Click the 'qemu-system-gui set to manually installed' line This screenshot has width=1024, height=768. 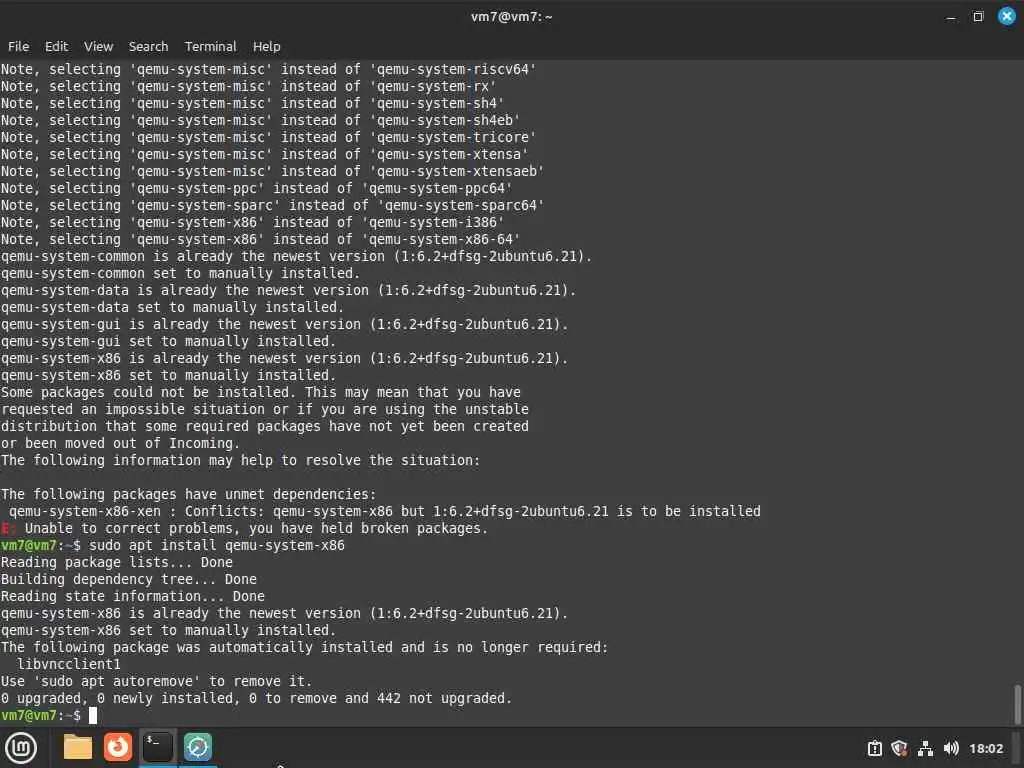pyautogui.click(x=168, y=341)
